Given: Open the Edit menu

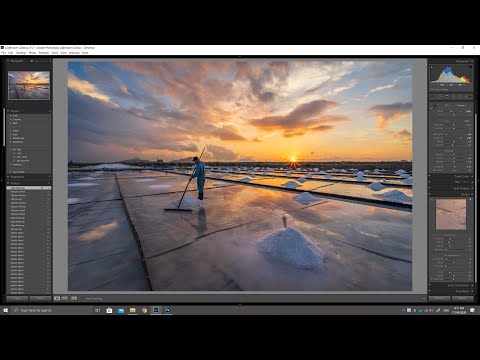Looking at the screenshot, I should (11, 53).
